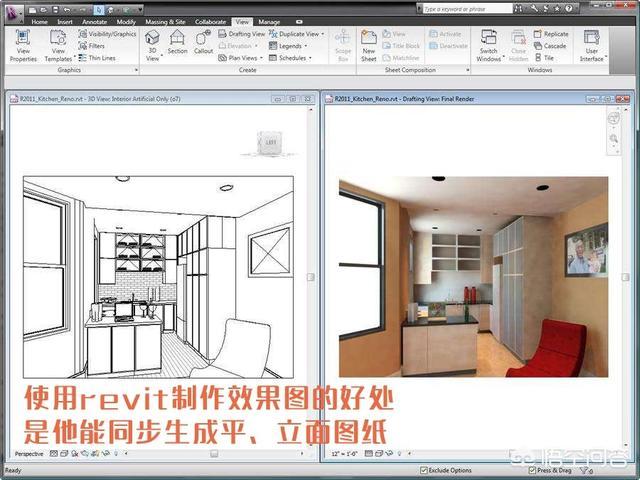Open the Collaborate ribbon tab

(210, 22)
